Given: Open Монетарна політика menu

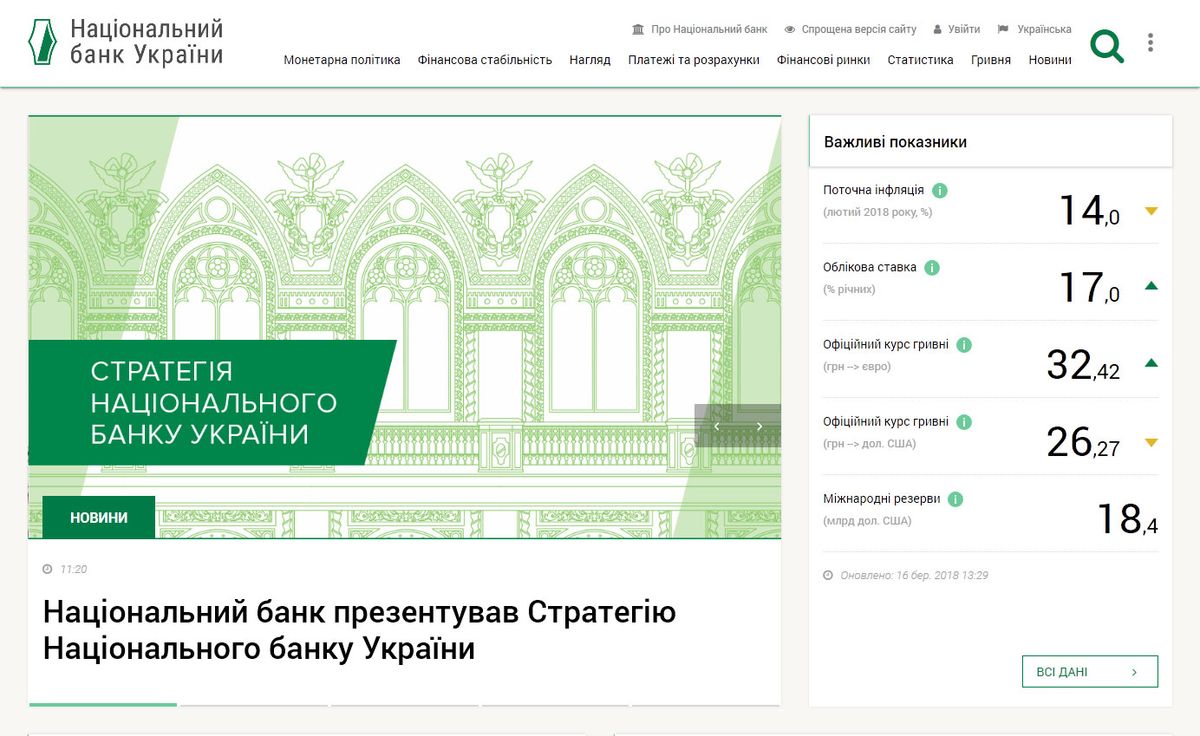Looking at the screenshot, I should point(342,60).
